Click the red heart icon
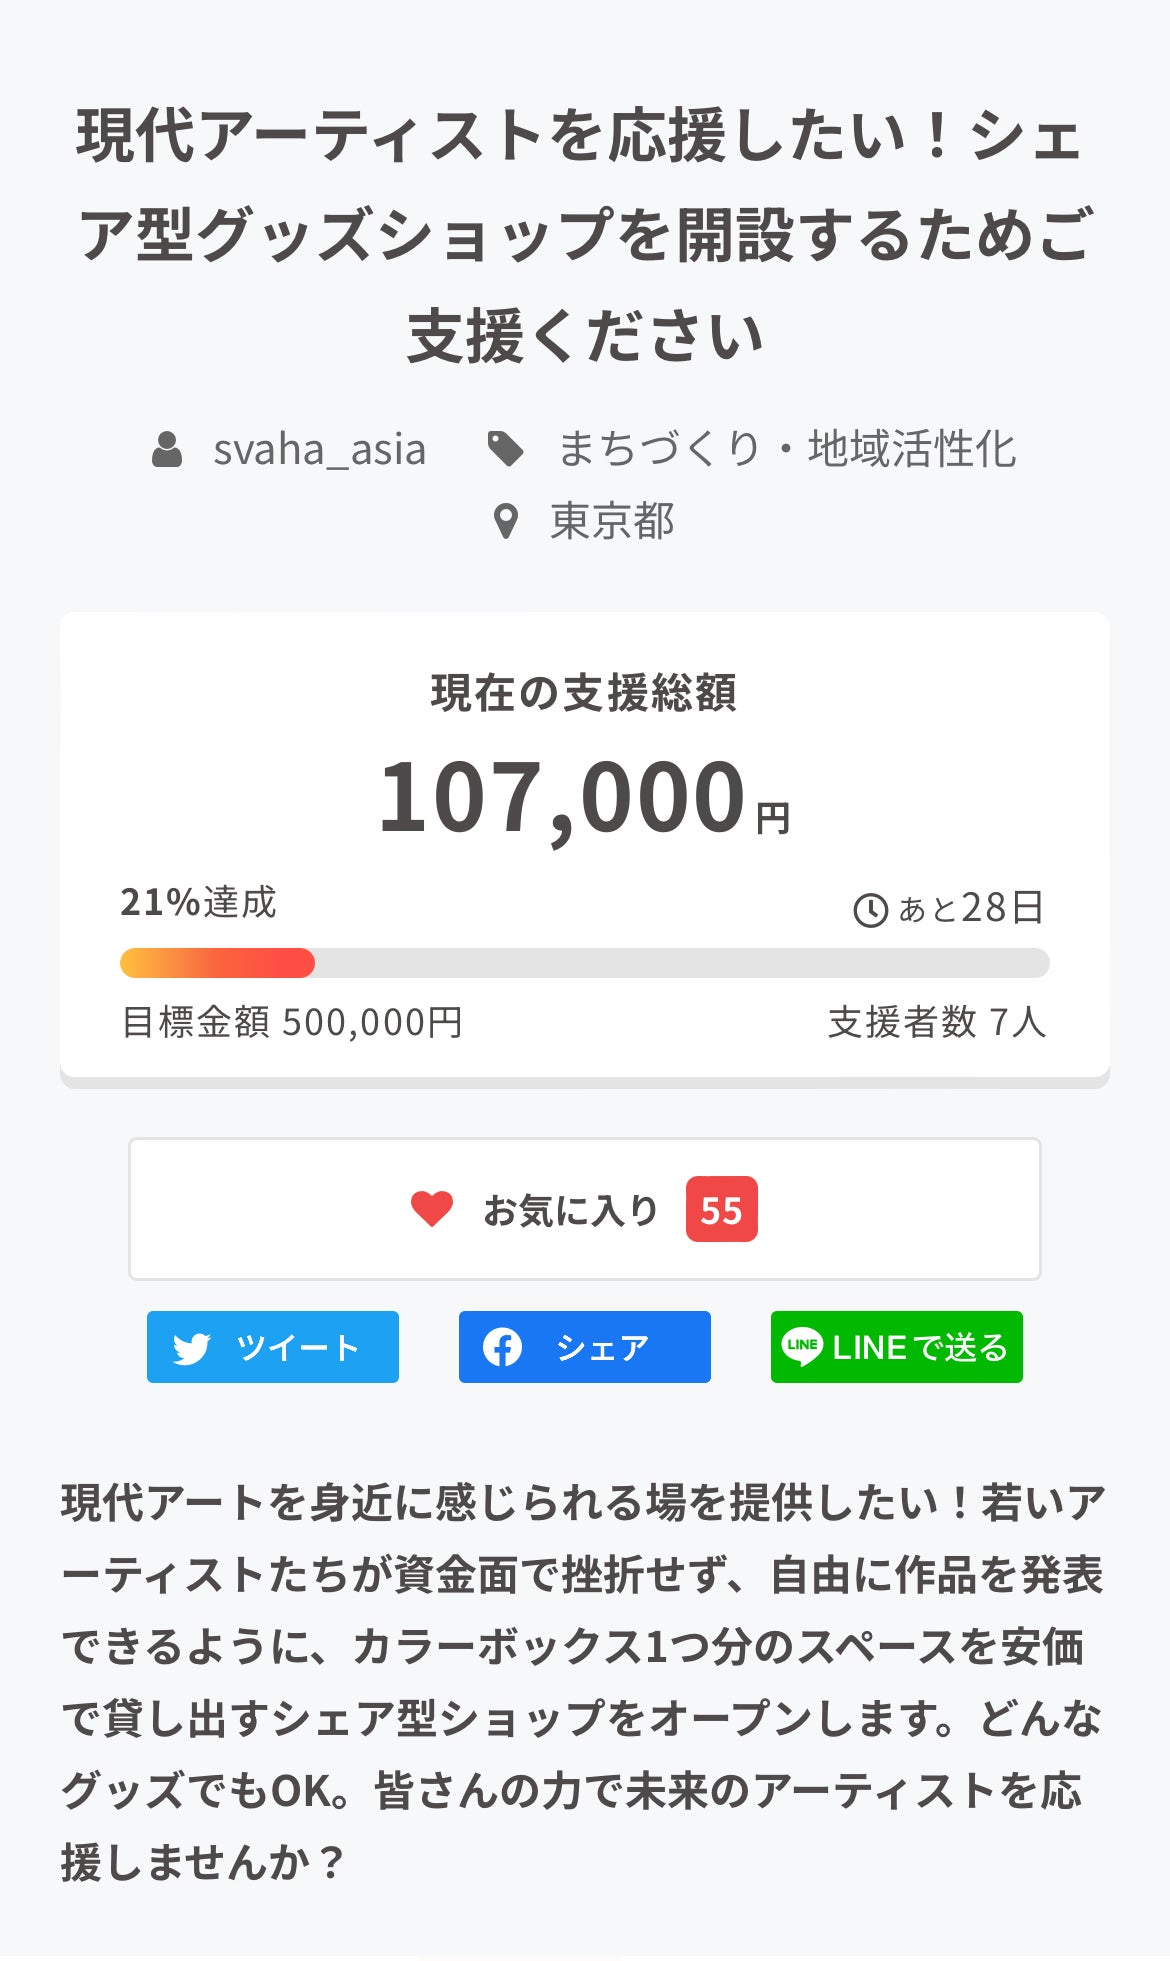The width and height of the screenshot is (1170, 1961). point(432,1209)
